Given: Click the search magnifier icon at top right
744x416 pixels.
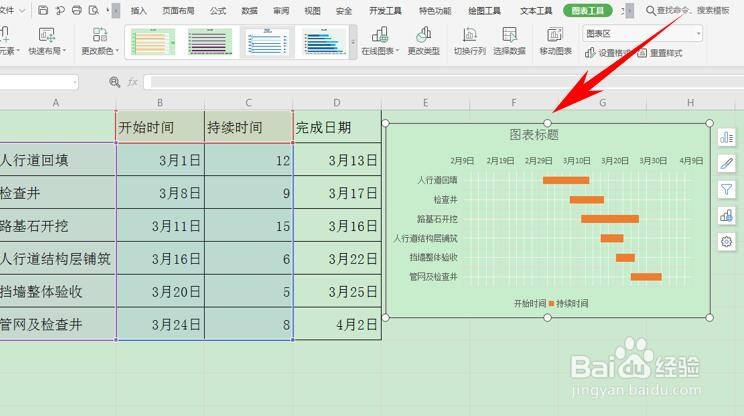Looking at the screenshot, I should 651,10.
